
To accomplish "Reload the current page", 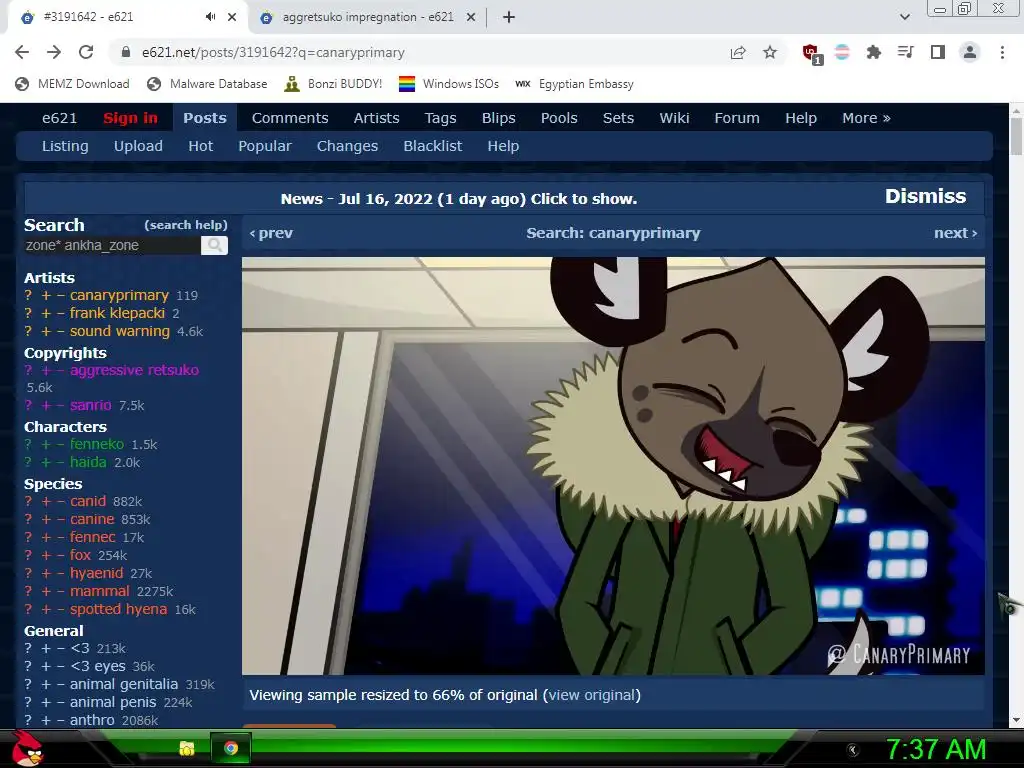I will click(x=86, y=52).
